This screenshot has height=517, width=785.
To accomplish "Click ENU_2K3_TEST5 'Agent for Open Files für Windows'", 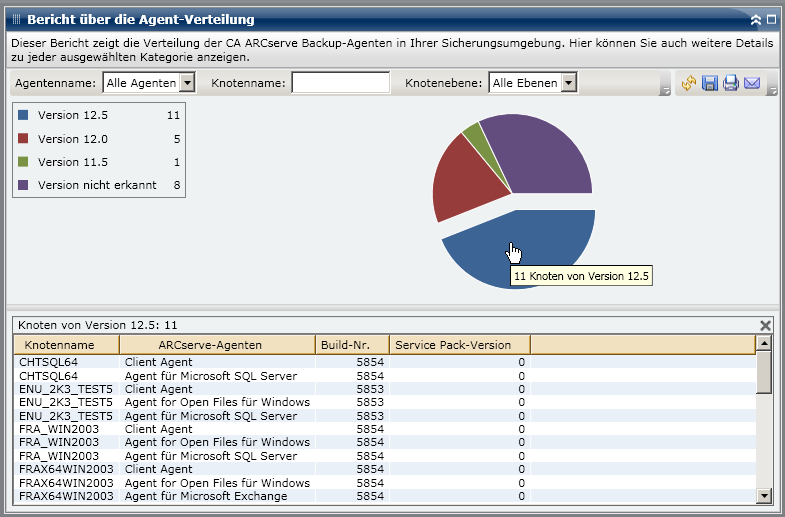I will 217,402.
